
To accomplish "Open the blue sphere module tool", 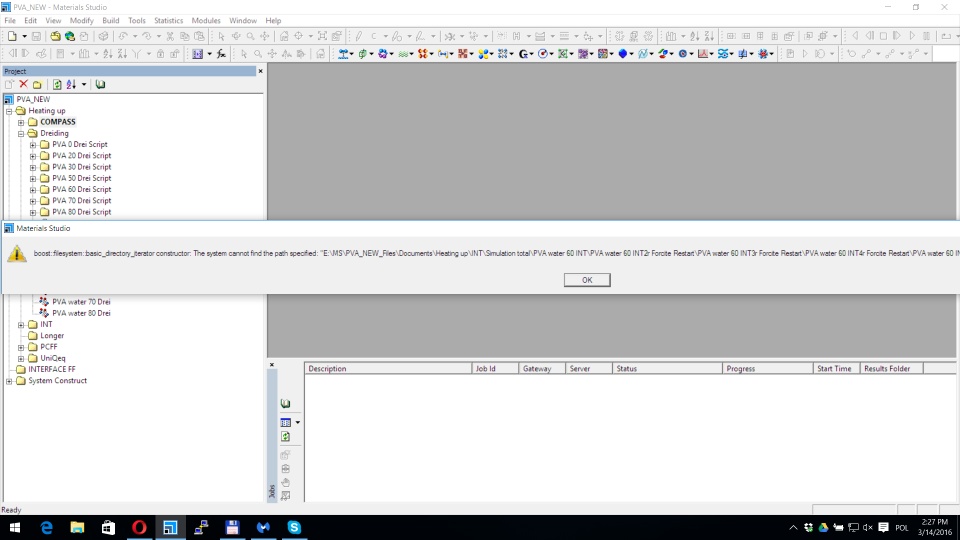I will (623, 54).
